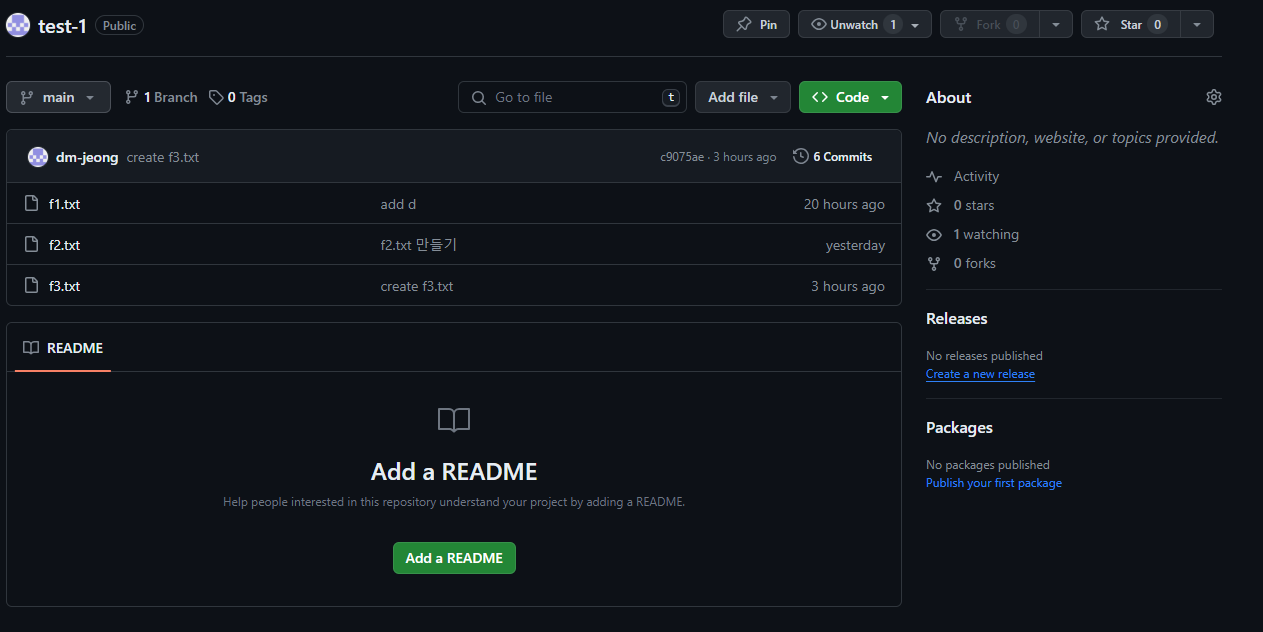Click the file icon next to f3.txt
Image resolution: width=1263 pixels, height=632 pixels.
tap(31, 286)
